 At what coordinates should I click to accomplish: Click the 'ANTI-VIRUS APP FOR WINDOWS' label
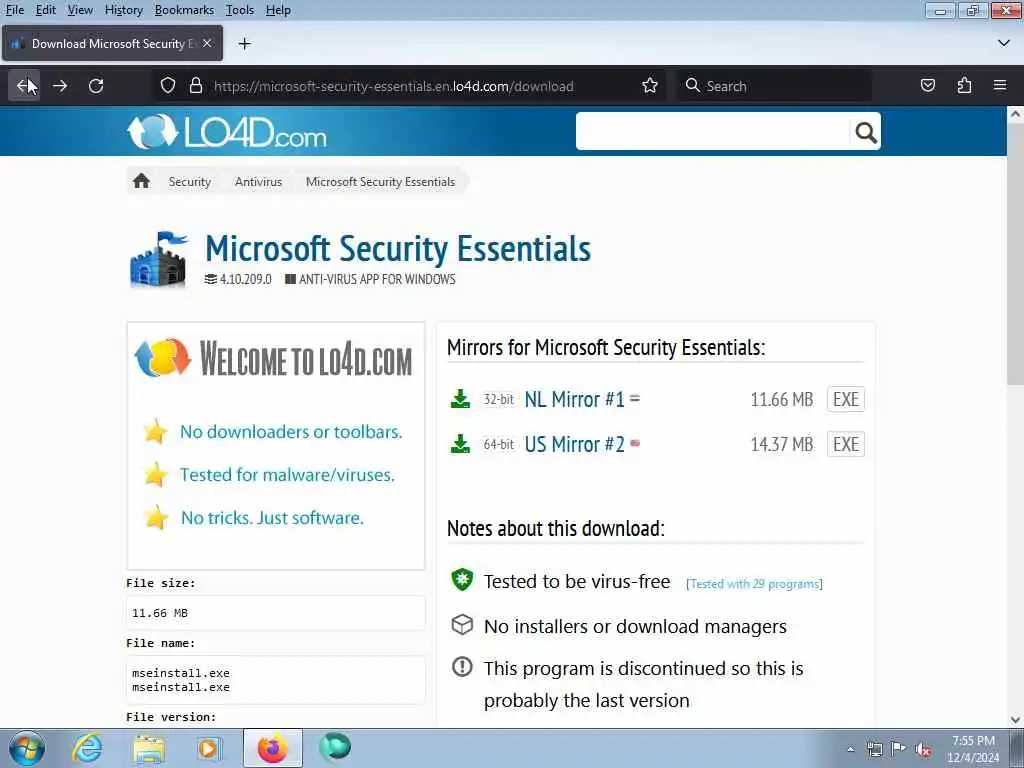377,279
